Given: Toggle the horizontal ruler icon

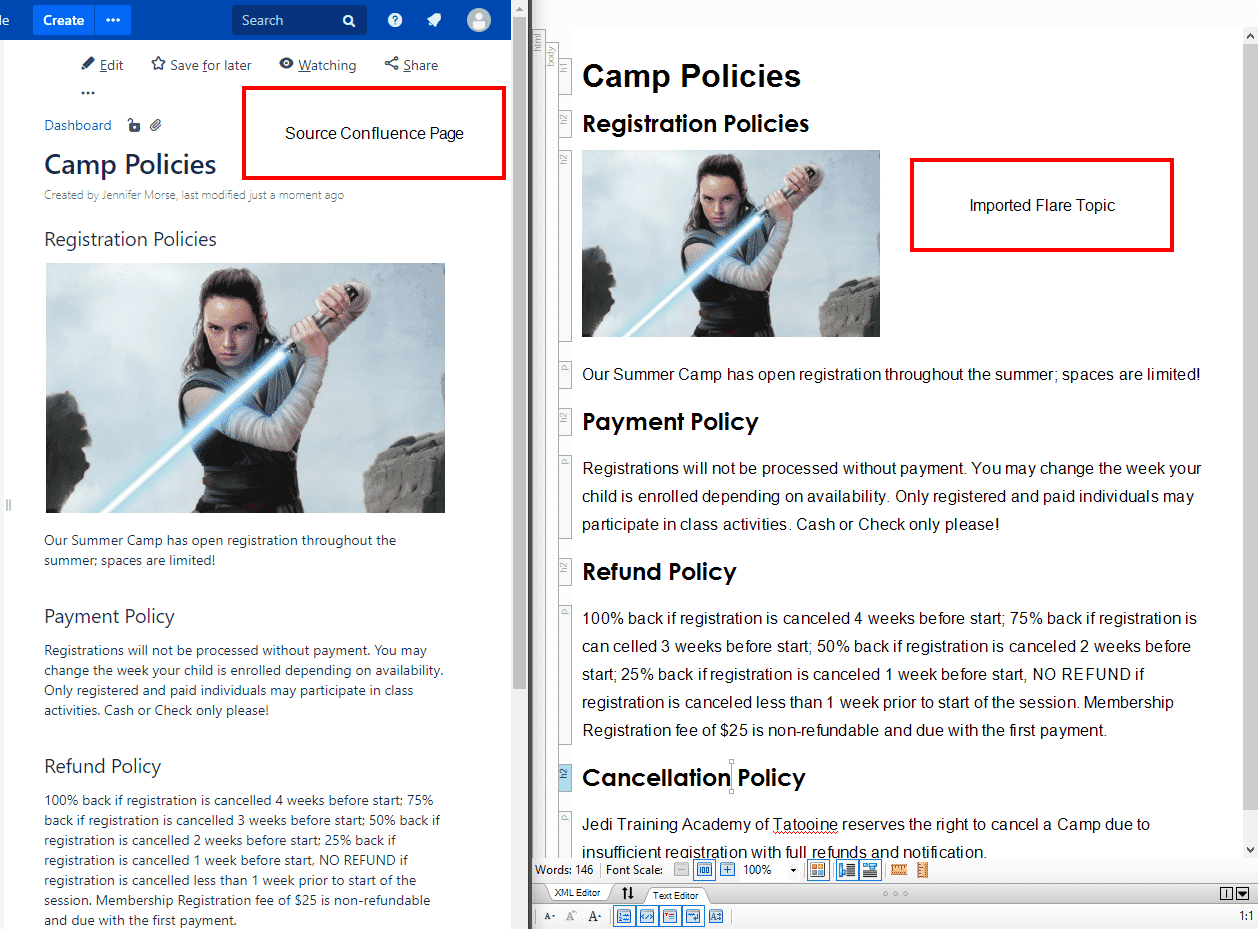Looking at the screenshot, I should click(x=898, y=870).
